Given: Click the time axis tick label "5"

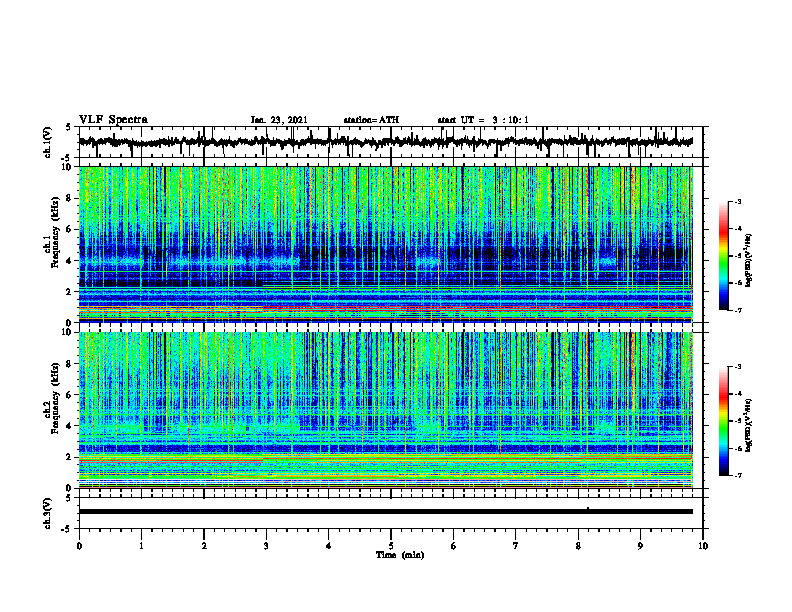Looking at the screenshot, I should (391, 546).
